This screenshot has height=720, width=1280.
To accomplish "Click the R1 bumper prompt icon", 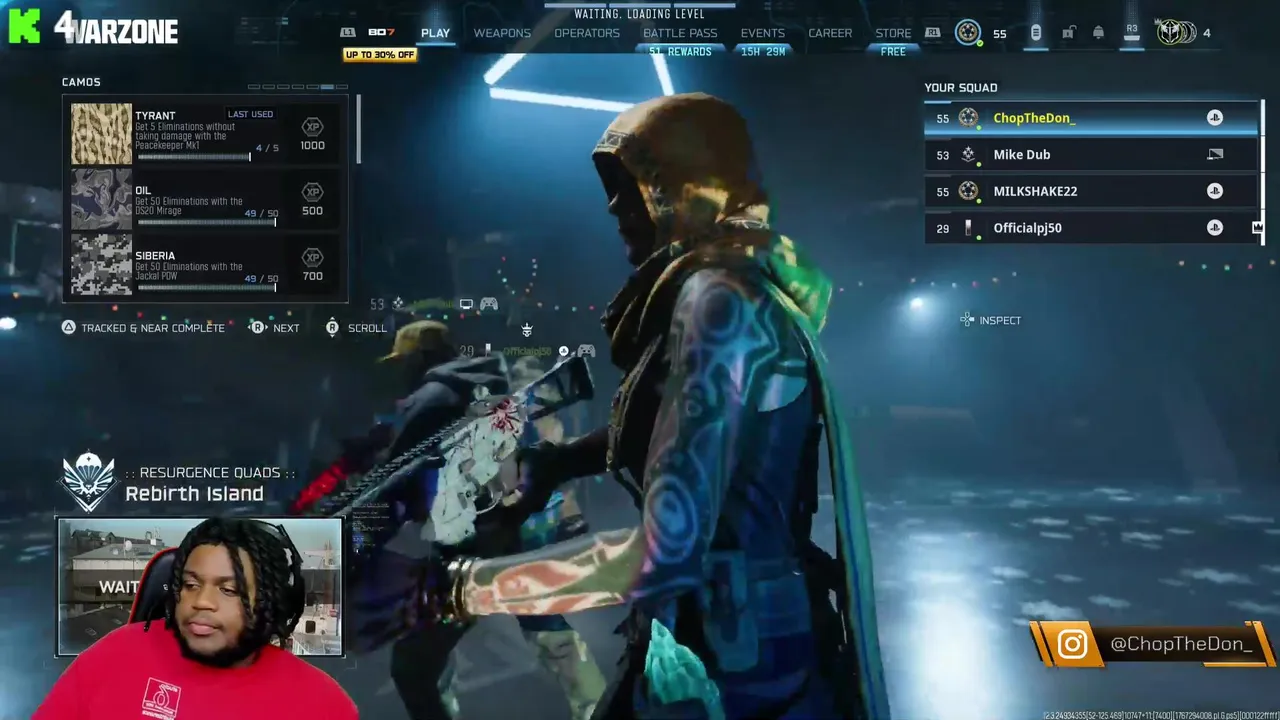I will 932,33.
